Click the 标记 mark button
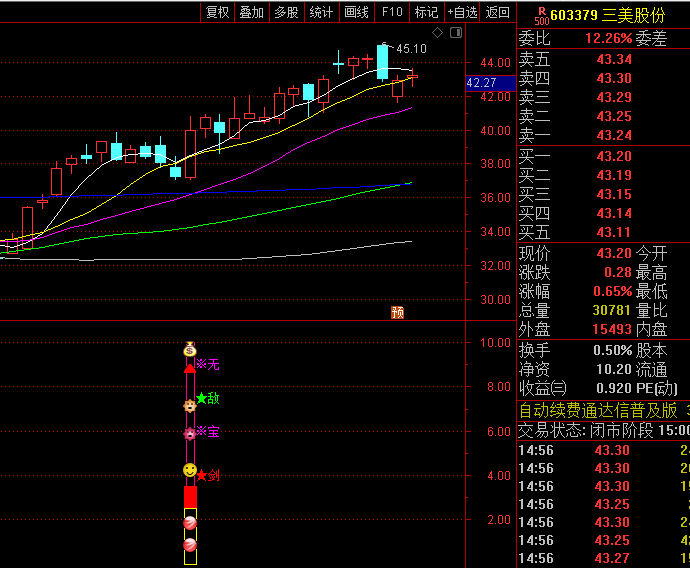This screenshot has width=690, height=568. (x=426, y=12)
